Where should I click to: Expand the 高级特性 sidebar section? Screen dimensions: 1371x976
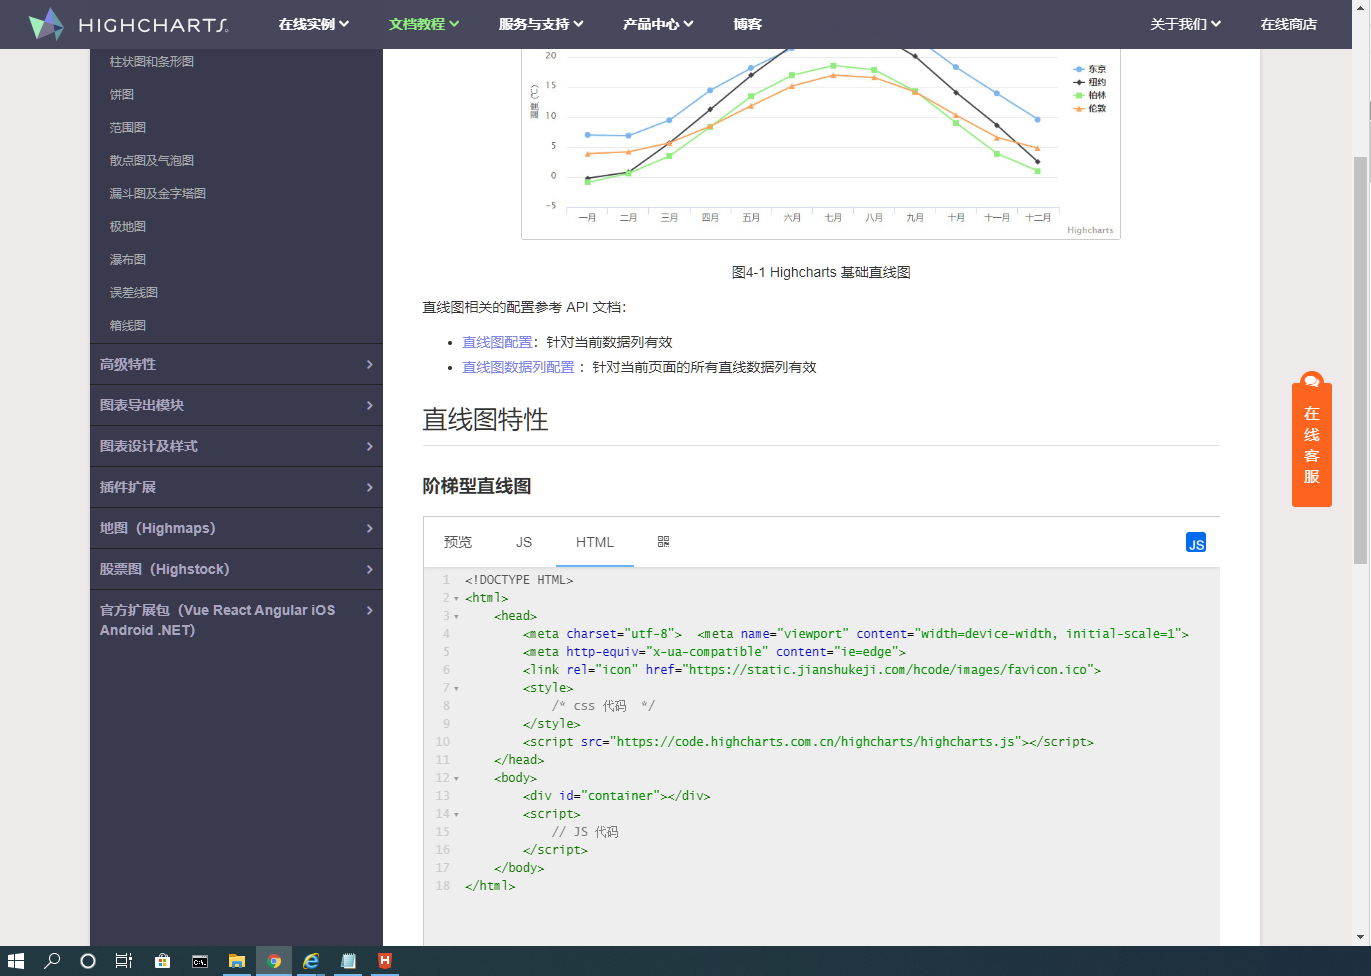[236, 364]
